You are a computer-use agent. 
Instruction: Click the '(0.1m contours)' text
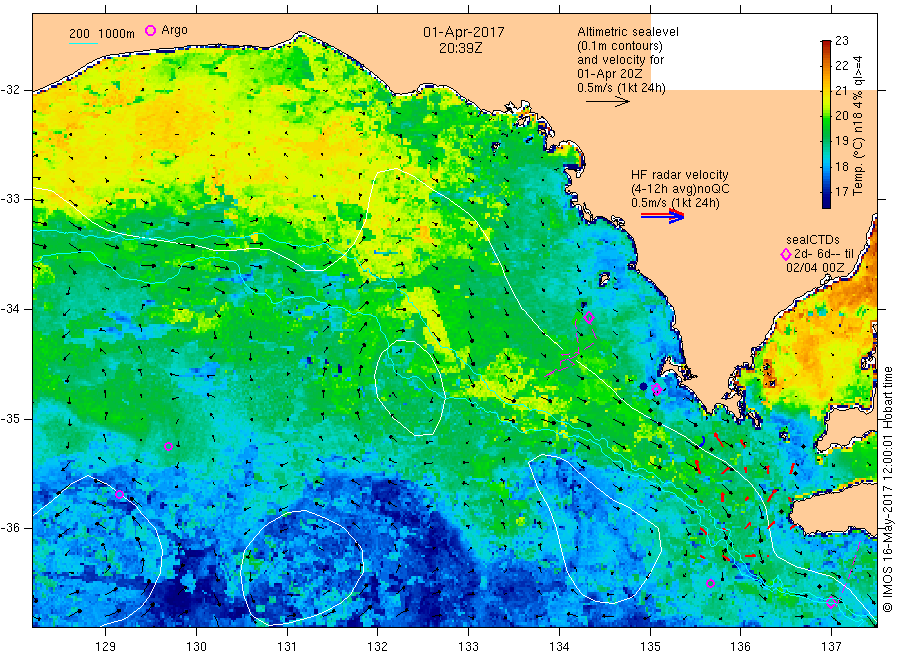620,46
